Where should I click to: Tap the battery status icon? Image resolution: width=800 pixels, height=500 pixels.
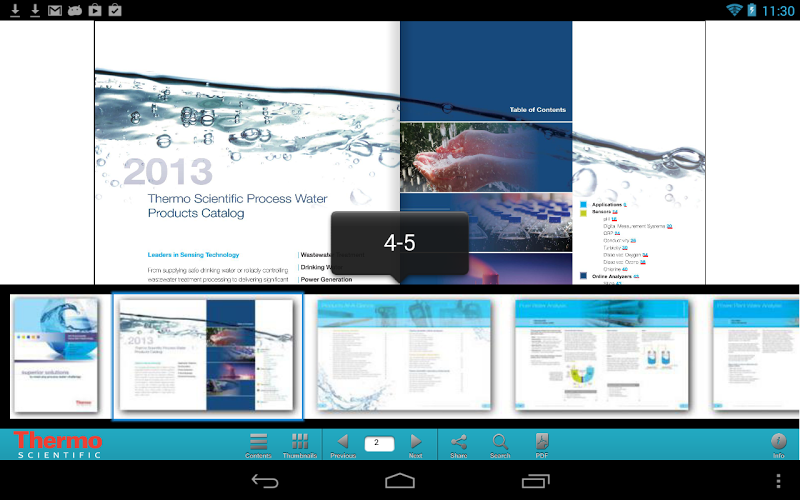[x=752, y=10]
